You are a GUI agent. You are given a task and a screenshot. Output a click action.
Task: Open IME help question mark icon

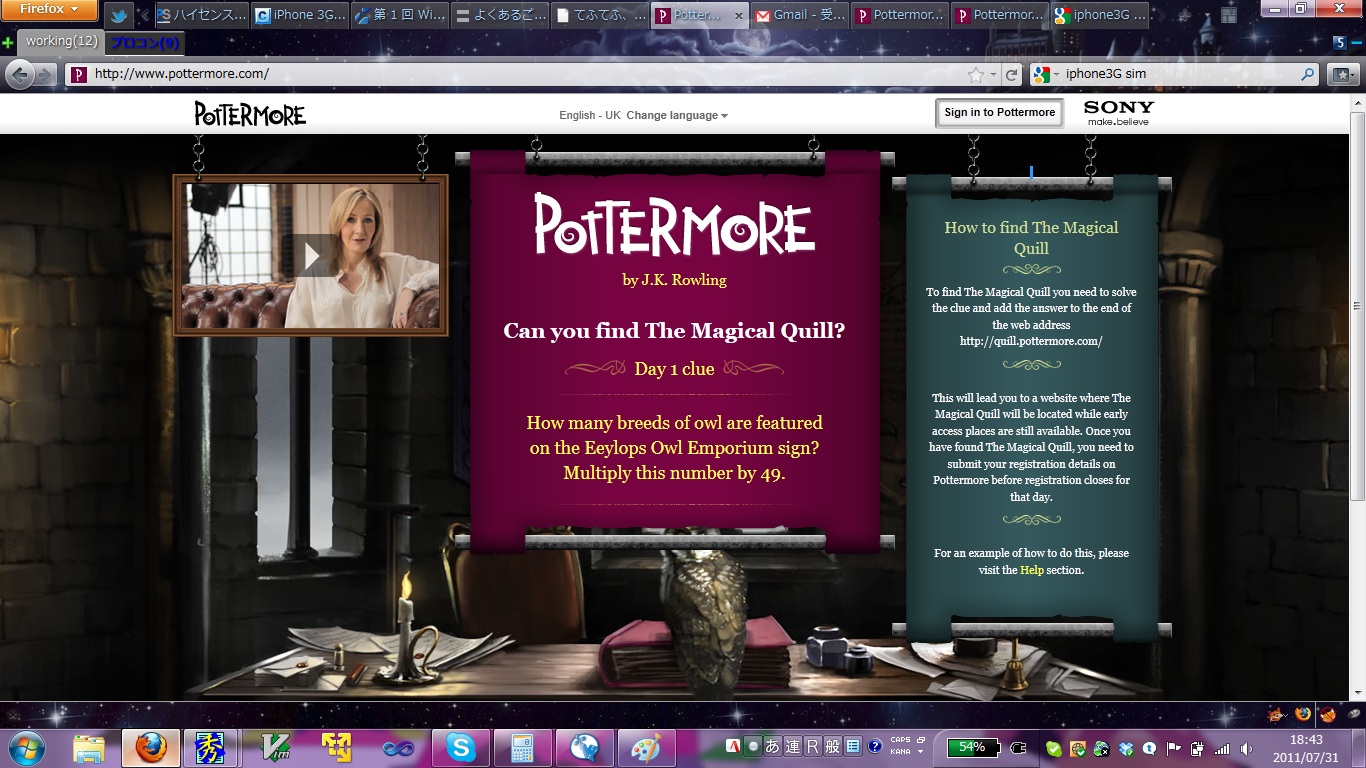(x=875, y=746)
